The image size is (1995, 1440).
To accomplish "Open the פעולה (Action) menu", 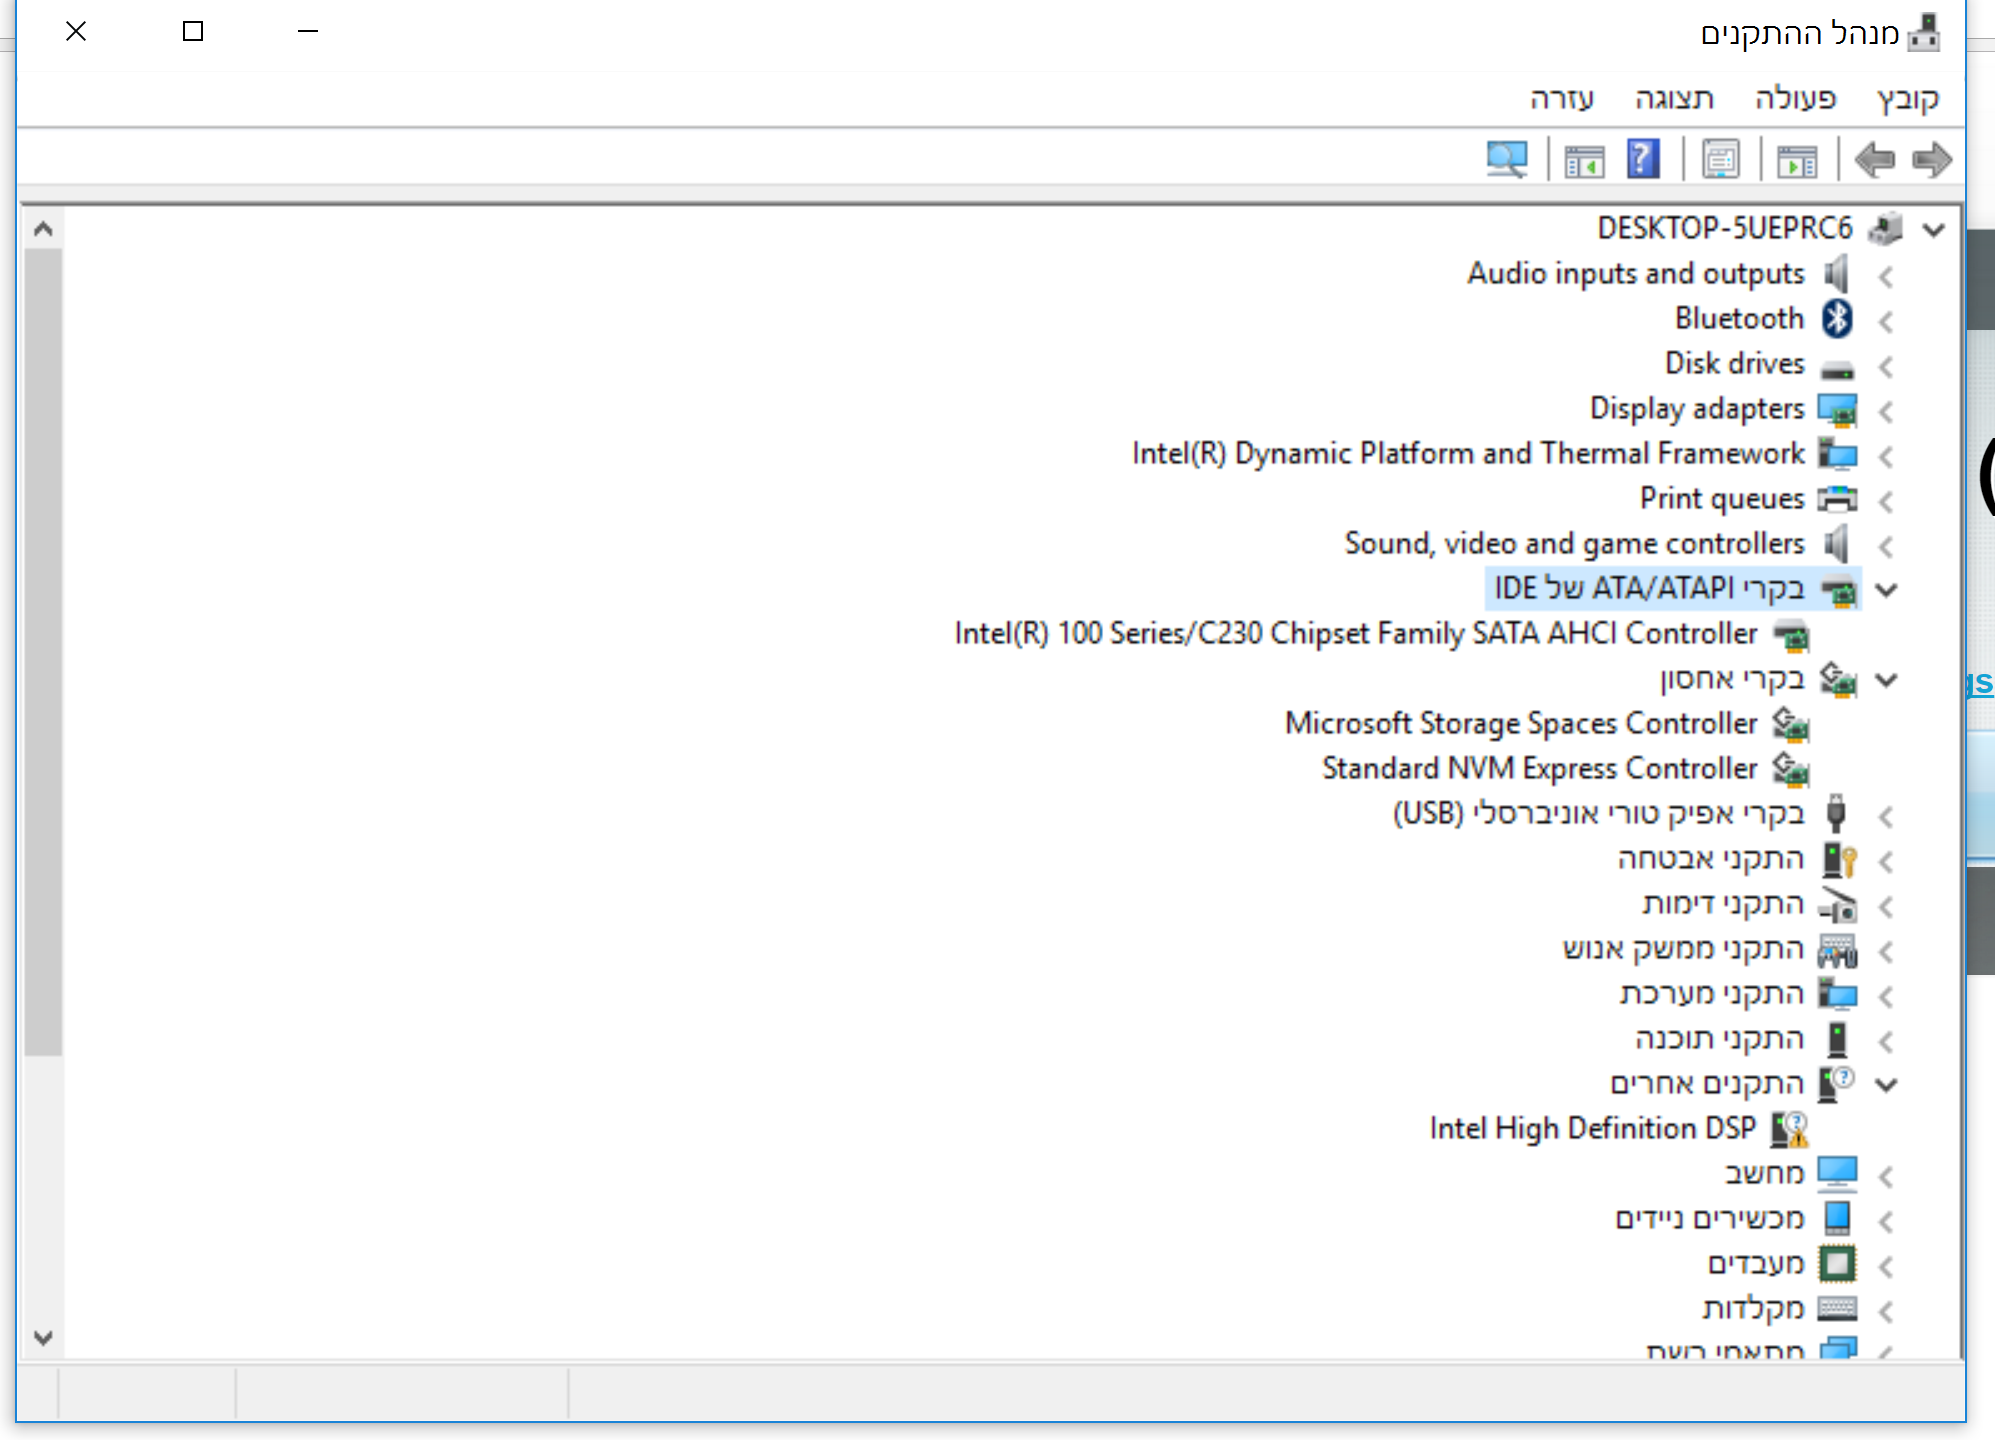I will click(x=1796, y=98).
